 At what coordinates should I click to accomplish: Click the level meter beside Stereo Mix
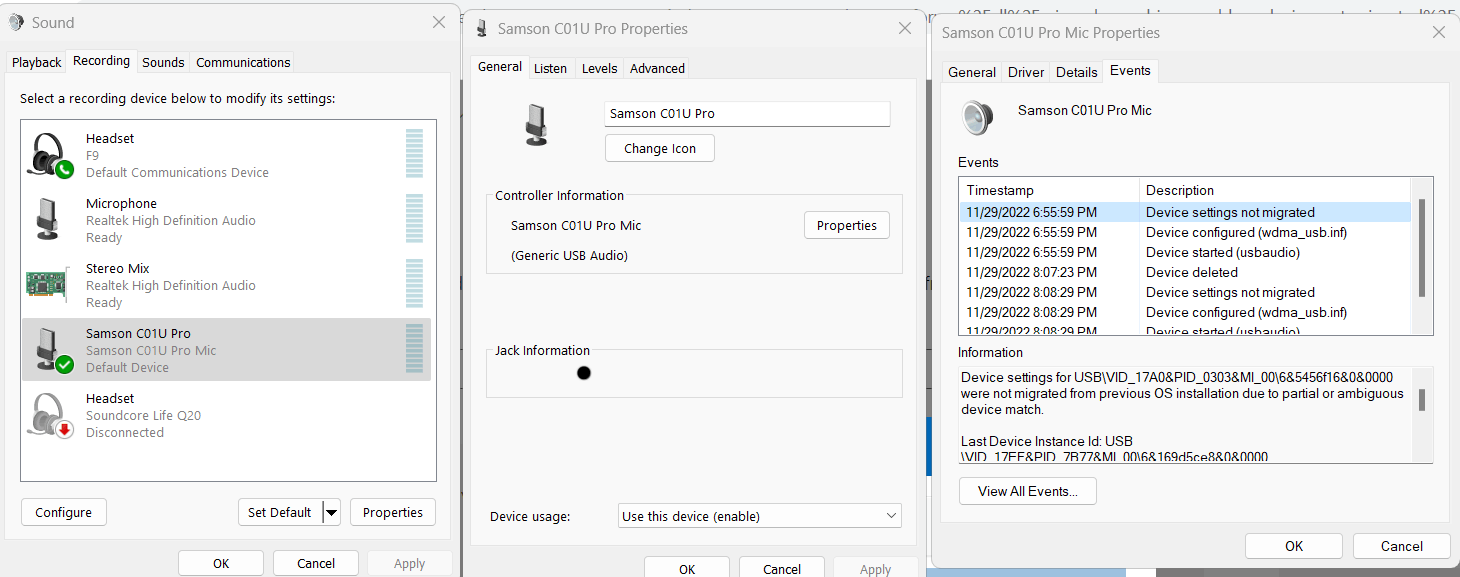(x=414, y=284)
